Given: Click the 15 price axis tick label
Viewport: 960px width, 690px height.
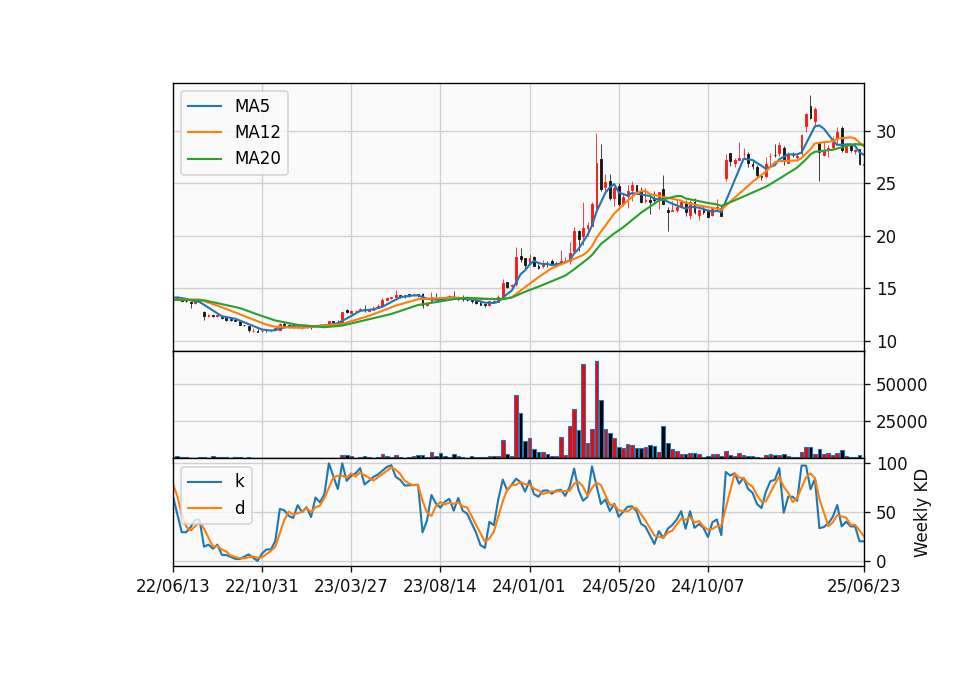Looking at the screenshot, I should 886,288.
